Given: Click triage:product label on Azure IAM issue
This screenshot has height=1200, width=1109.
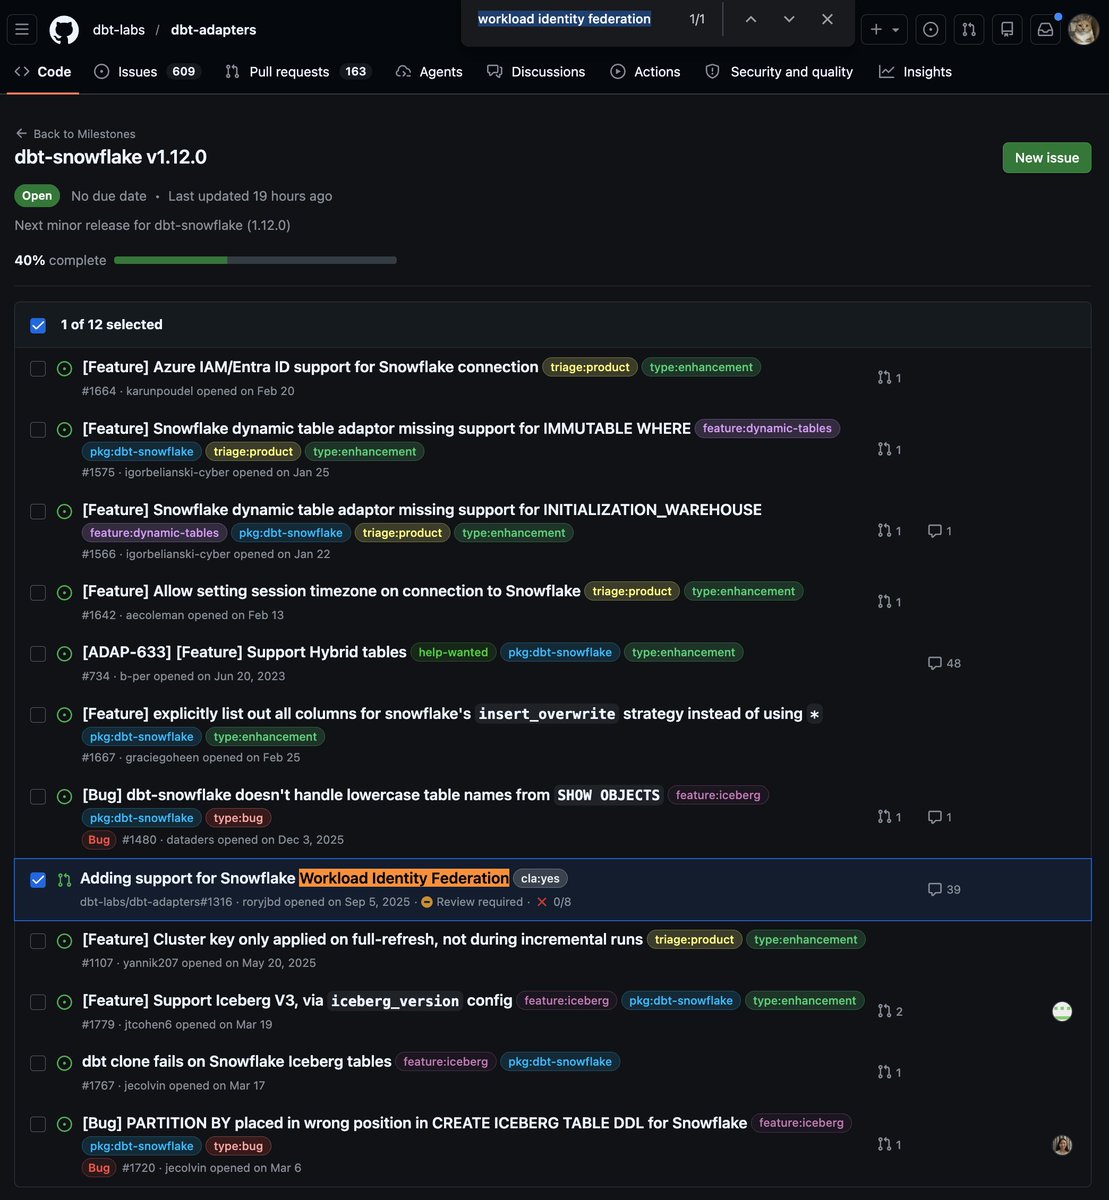Looking at the screenshot, I should point(590,367).
